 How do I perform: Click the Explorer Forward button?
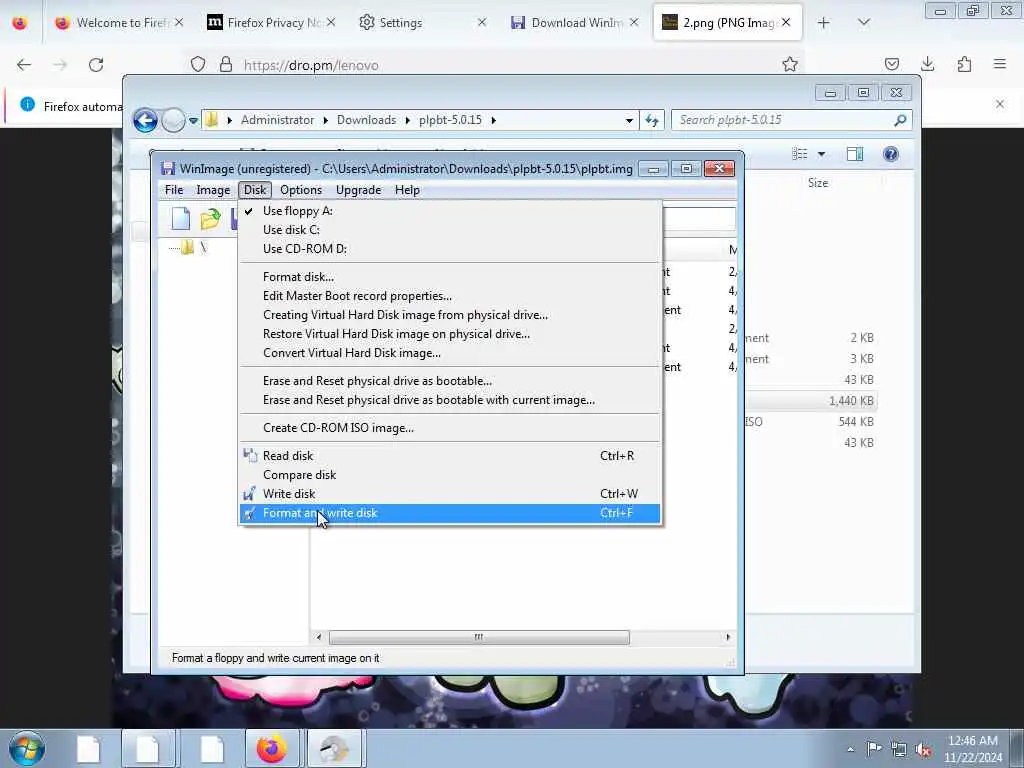[173, 120]
